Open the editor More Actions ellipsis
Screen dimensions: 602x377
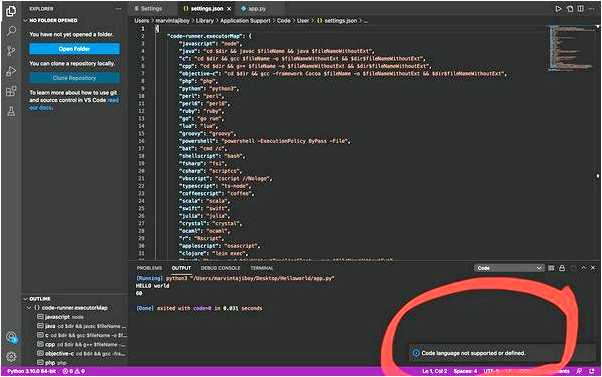click(x=592, y=8)
